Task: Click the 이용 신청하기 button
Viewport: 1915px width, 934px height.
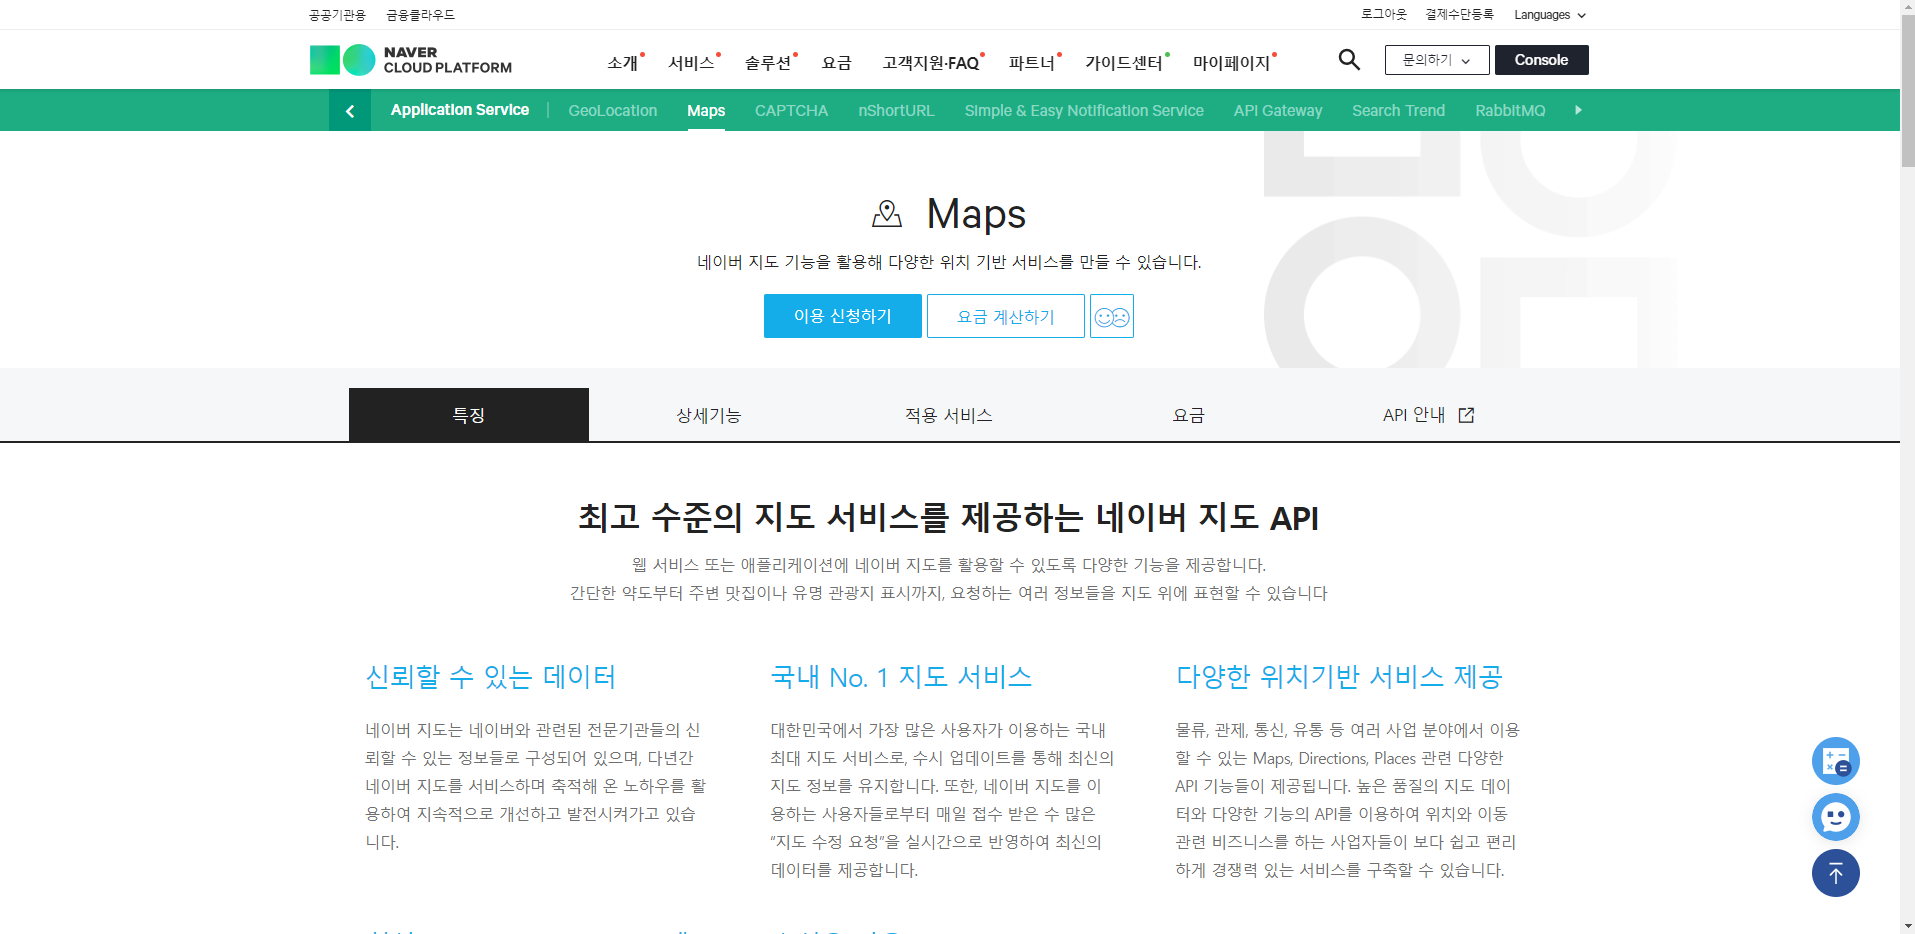Action: point(843,316)
